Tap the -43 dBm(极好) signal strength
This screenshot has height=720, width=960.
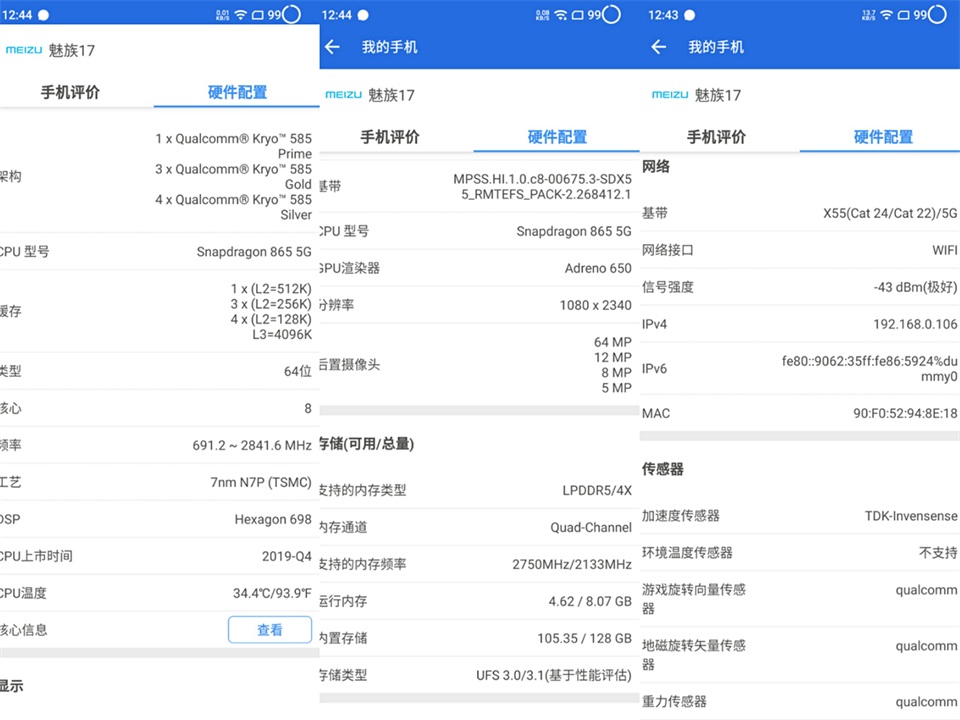(915, 287)
